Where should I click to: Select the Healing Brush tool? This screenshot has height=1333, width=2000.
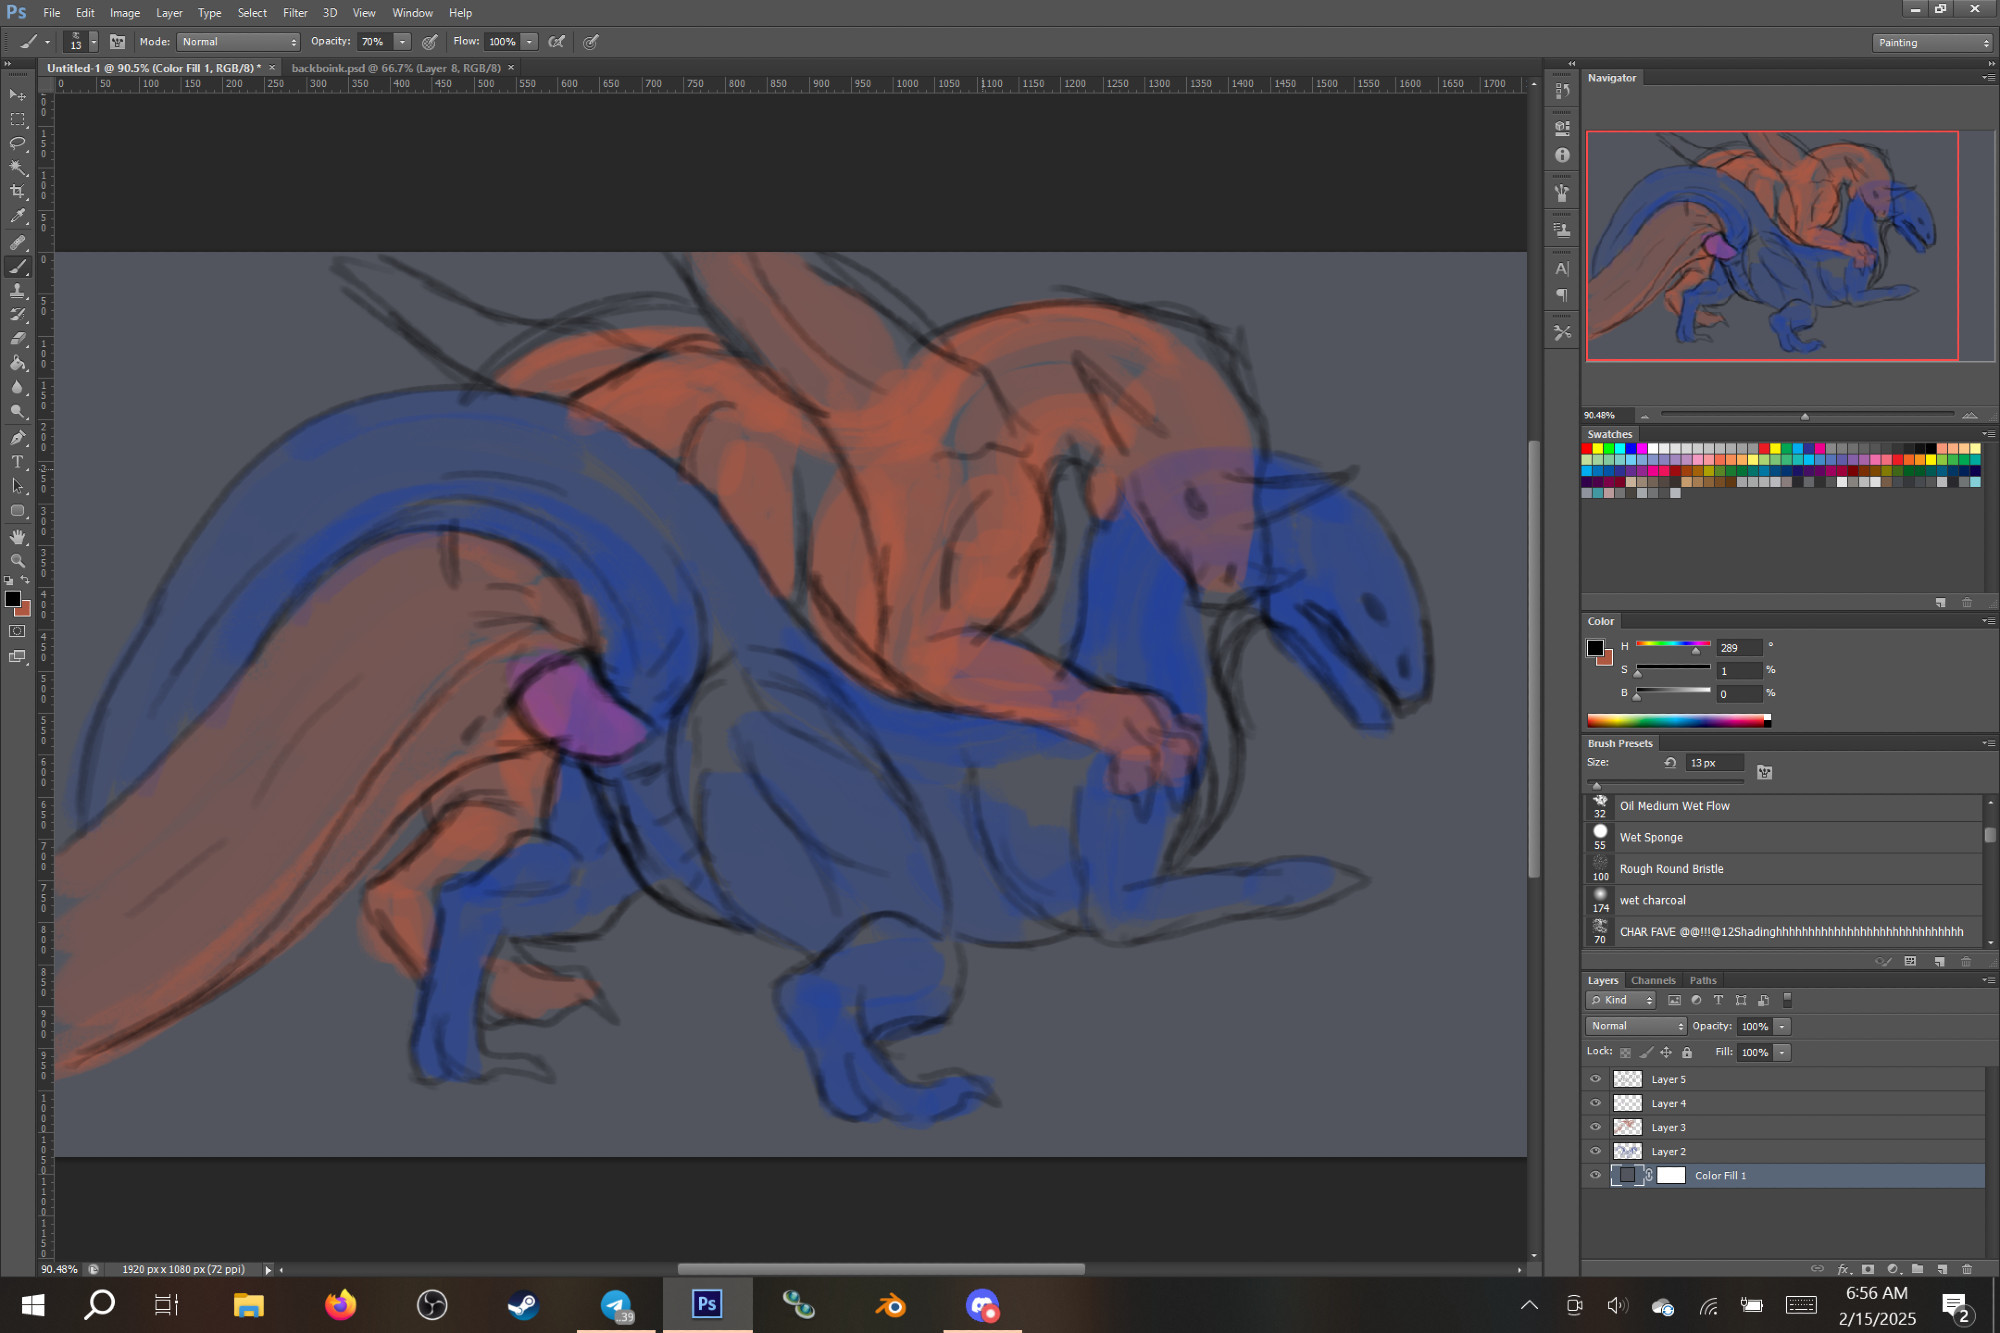click(x=18, y=242)
